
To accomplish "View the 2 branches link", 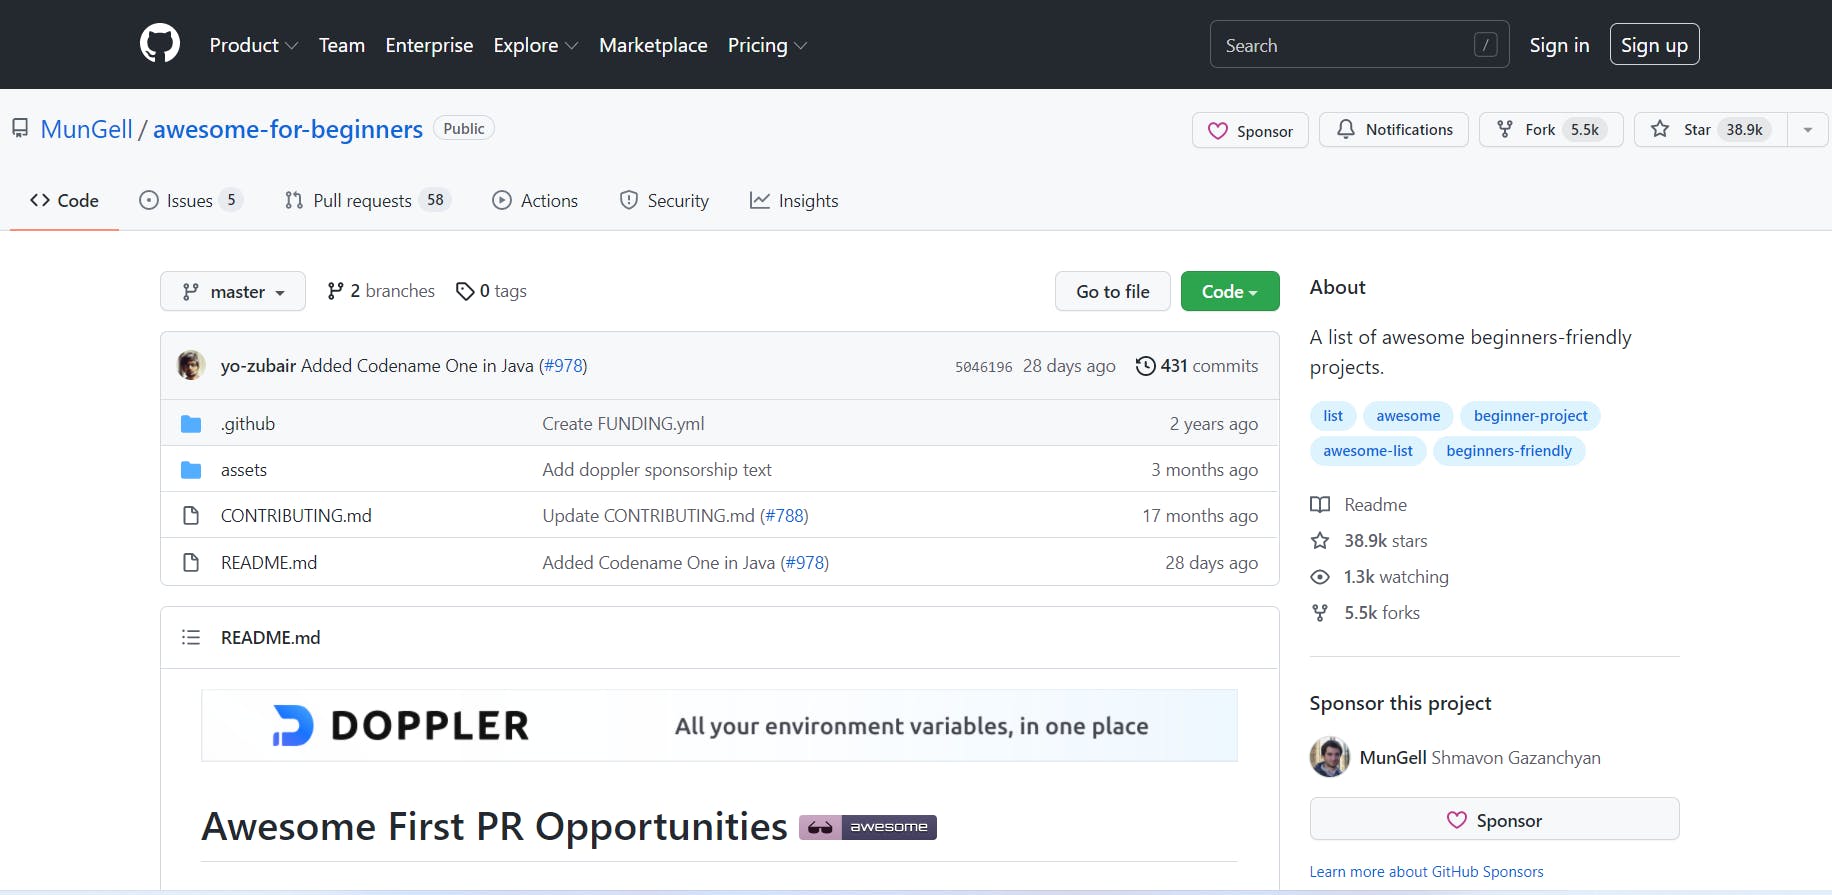I will point(381,291).
